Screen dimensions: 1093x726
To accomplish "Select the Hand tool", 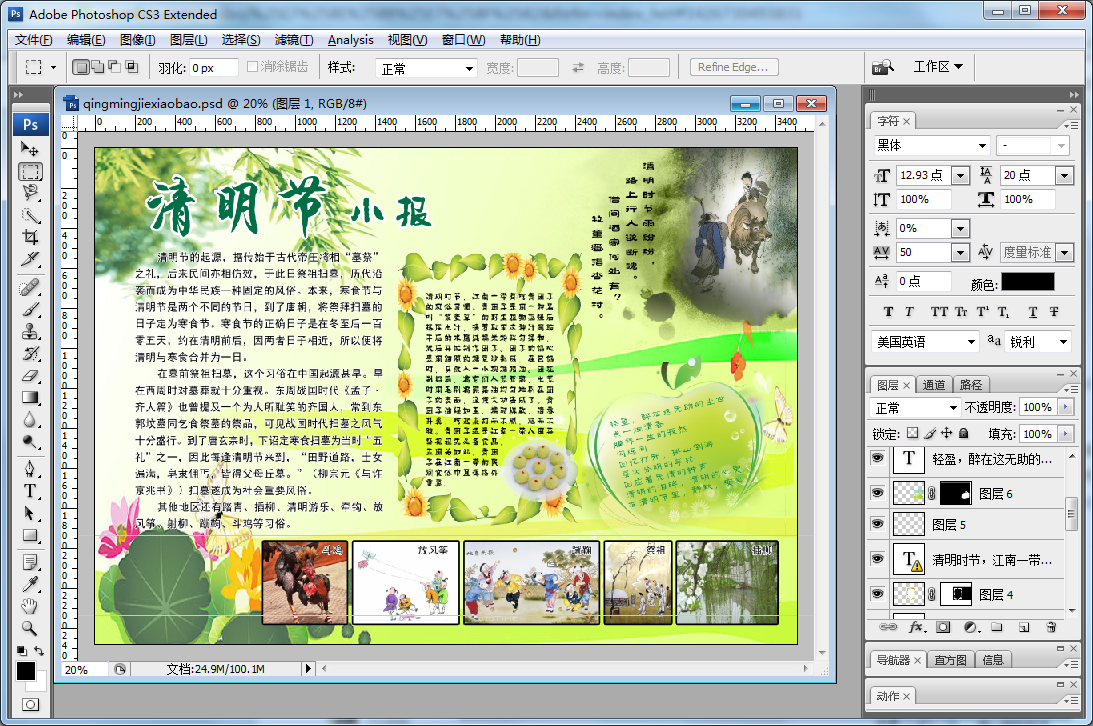I will coord(30,606).
